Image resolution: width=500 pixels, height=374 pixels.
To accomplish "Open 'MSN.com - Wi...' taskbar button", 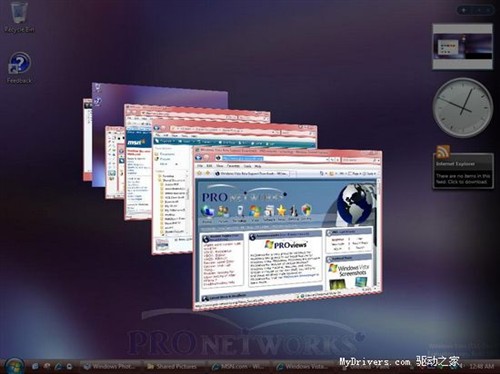I will 239,366.
